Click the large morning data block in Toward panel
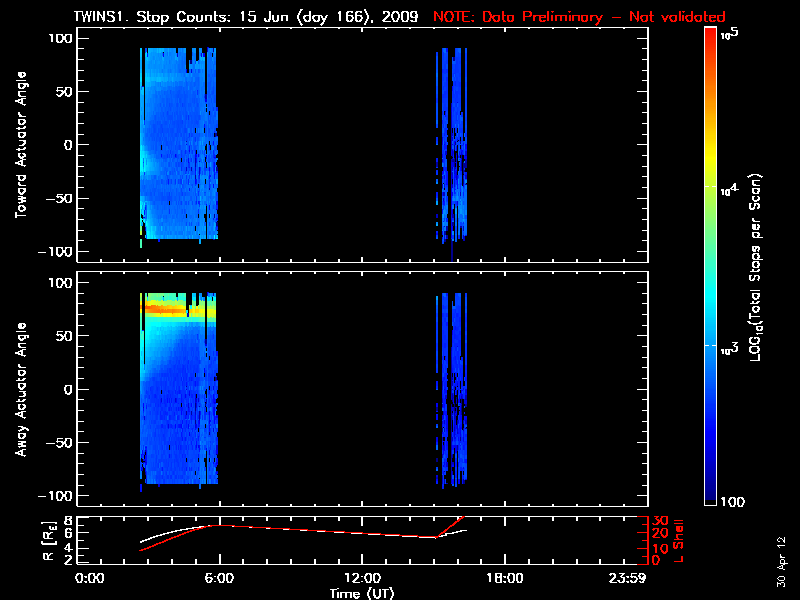 178,150
